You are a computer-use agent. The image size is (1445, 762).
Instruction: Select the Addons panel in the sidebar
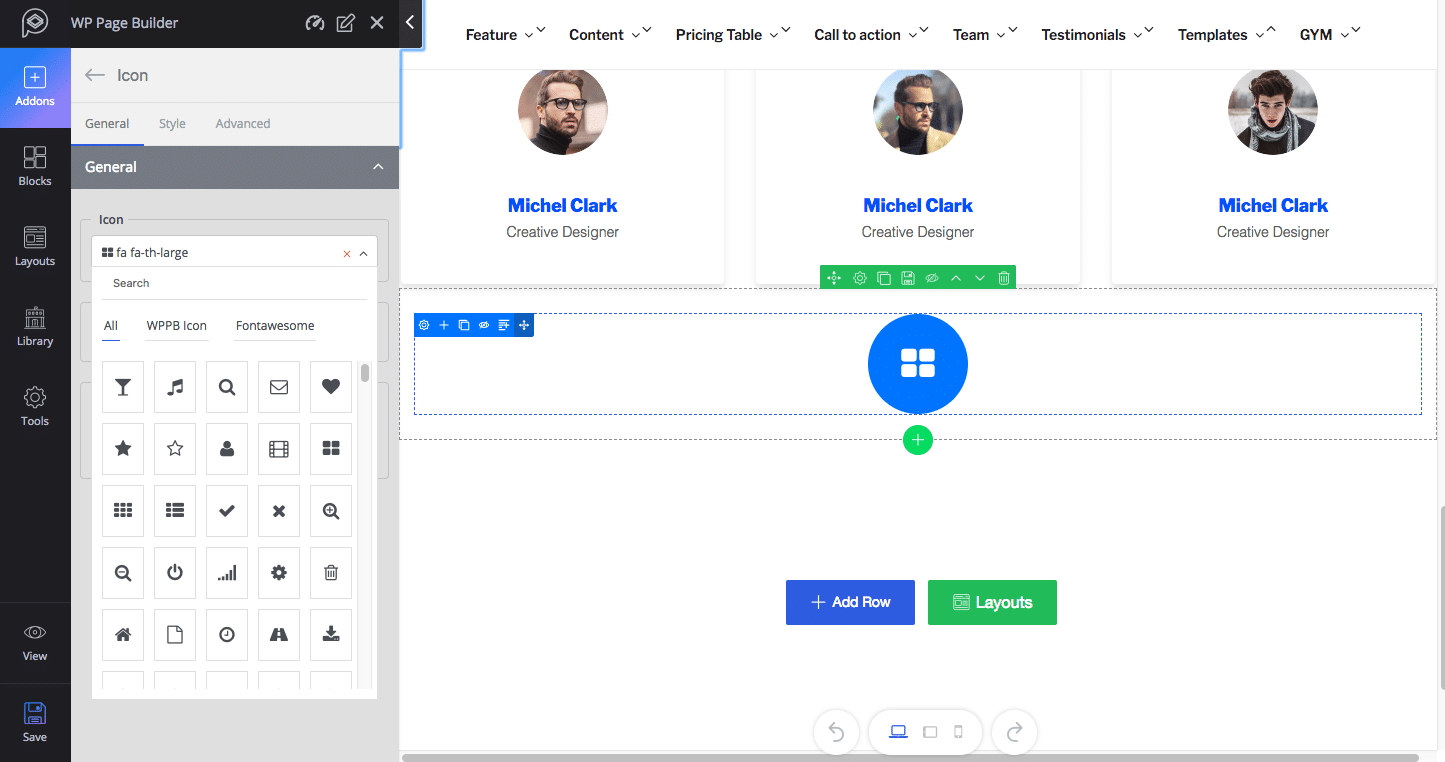35,87
